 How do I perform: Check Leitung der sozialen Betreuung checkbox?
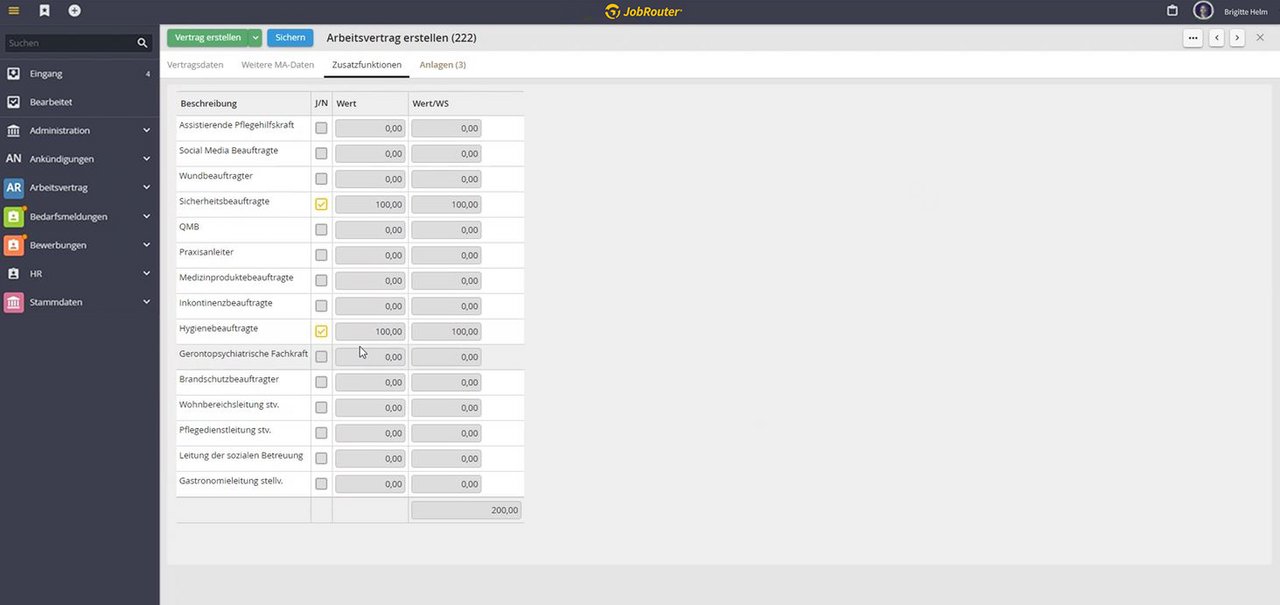pyautogui.click(x=321, y=458)
